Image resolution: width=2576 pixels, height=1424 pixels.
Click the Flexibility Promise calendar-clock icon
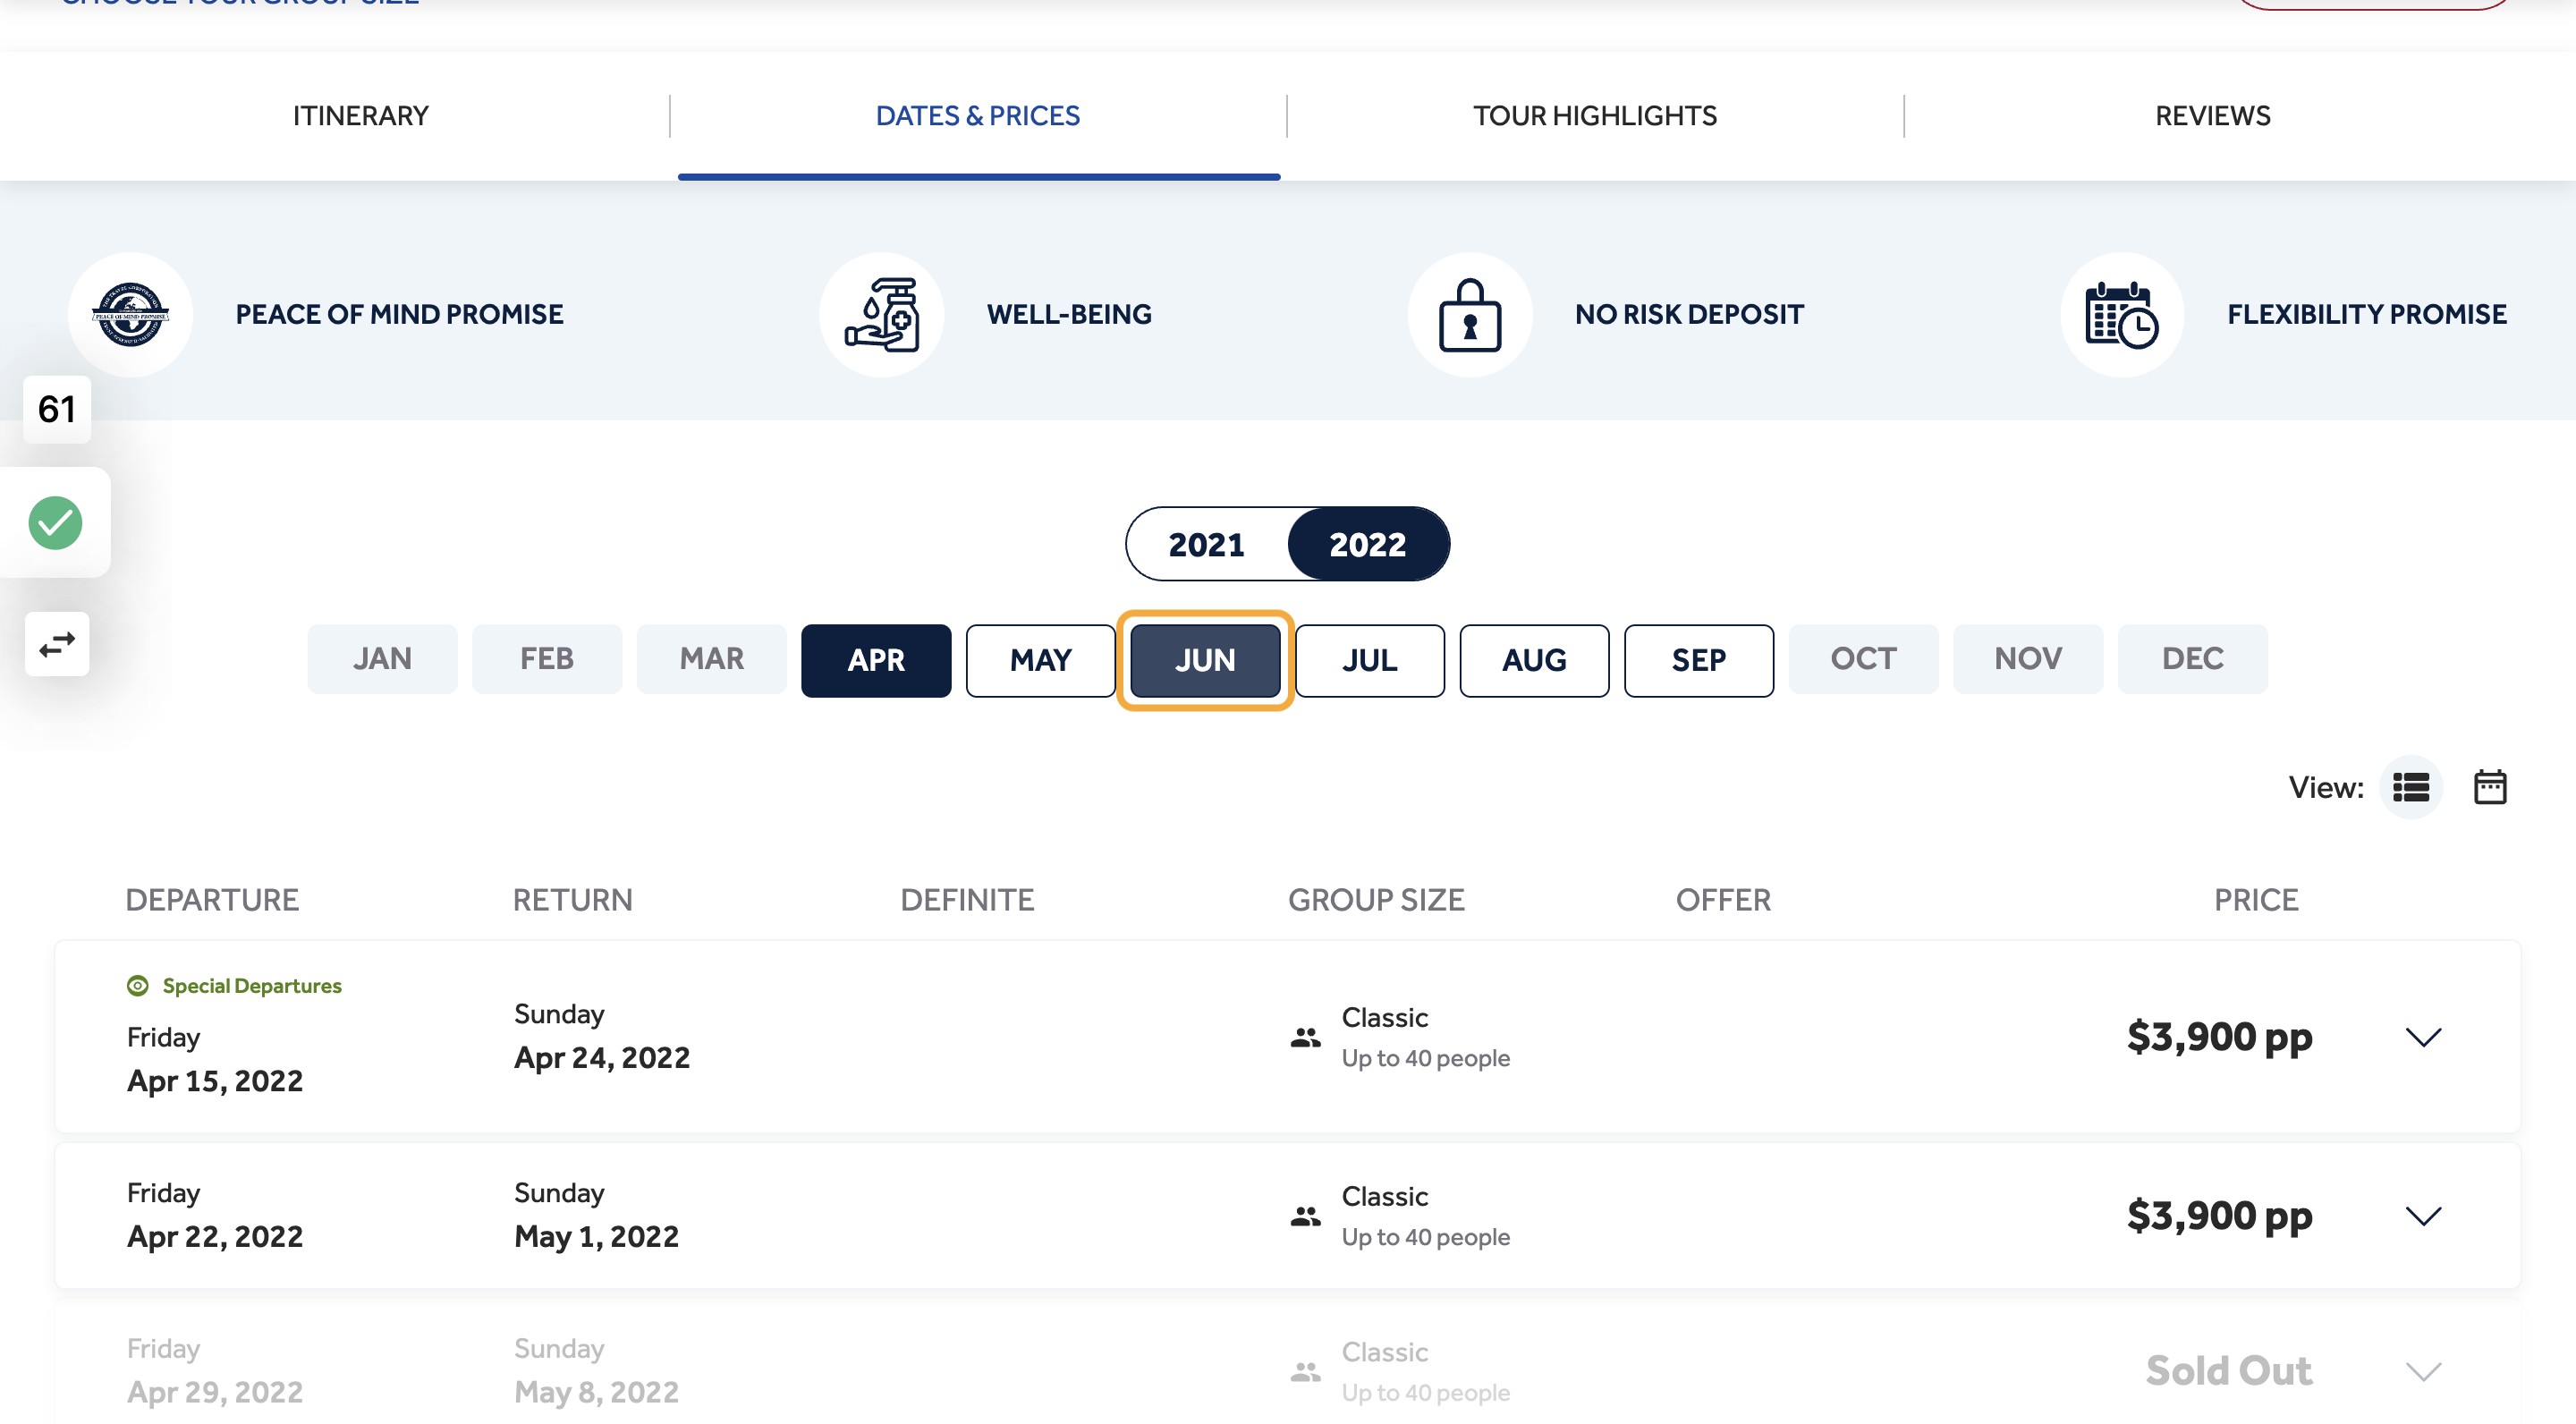click(2122, 314)
